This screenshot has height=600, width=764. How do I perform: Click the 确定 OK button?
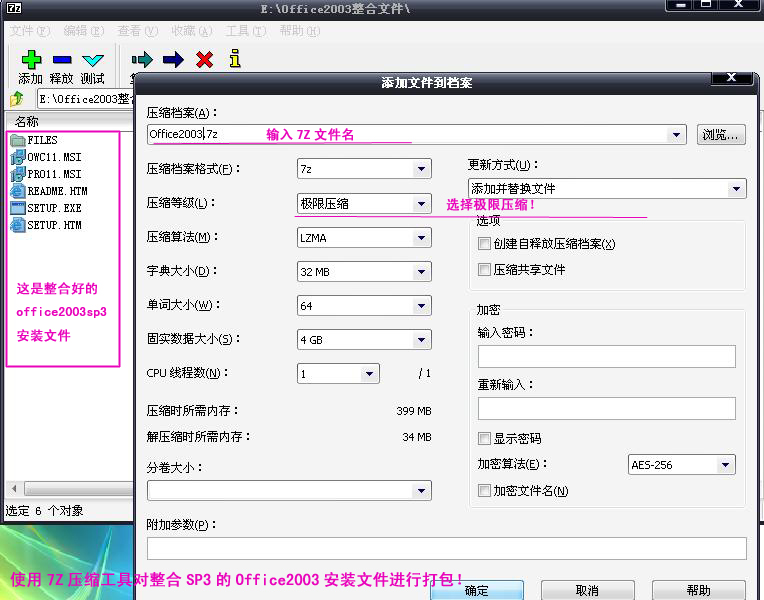tap(477, 590)
